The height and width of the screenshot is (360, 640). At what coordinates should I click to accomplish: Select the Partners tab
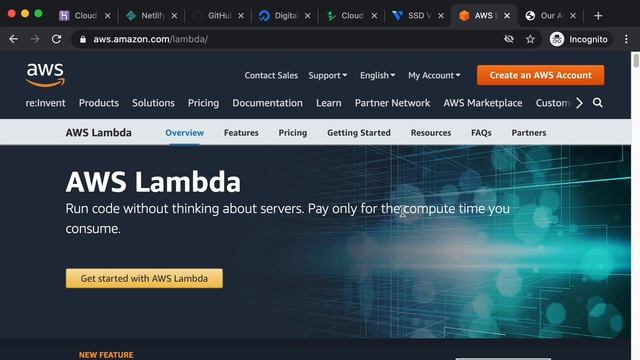click(529, 133)
